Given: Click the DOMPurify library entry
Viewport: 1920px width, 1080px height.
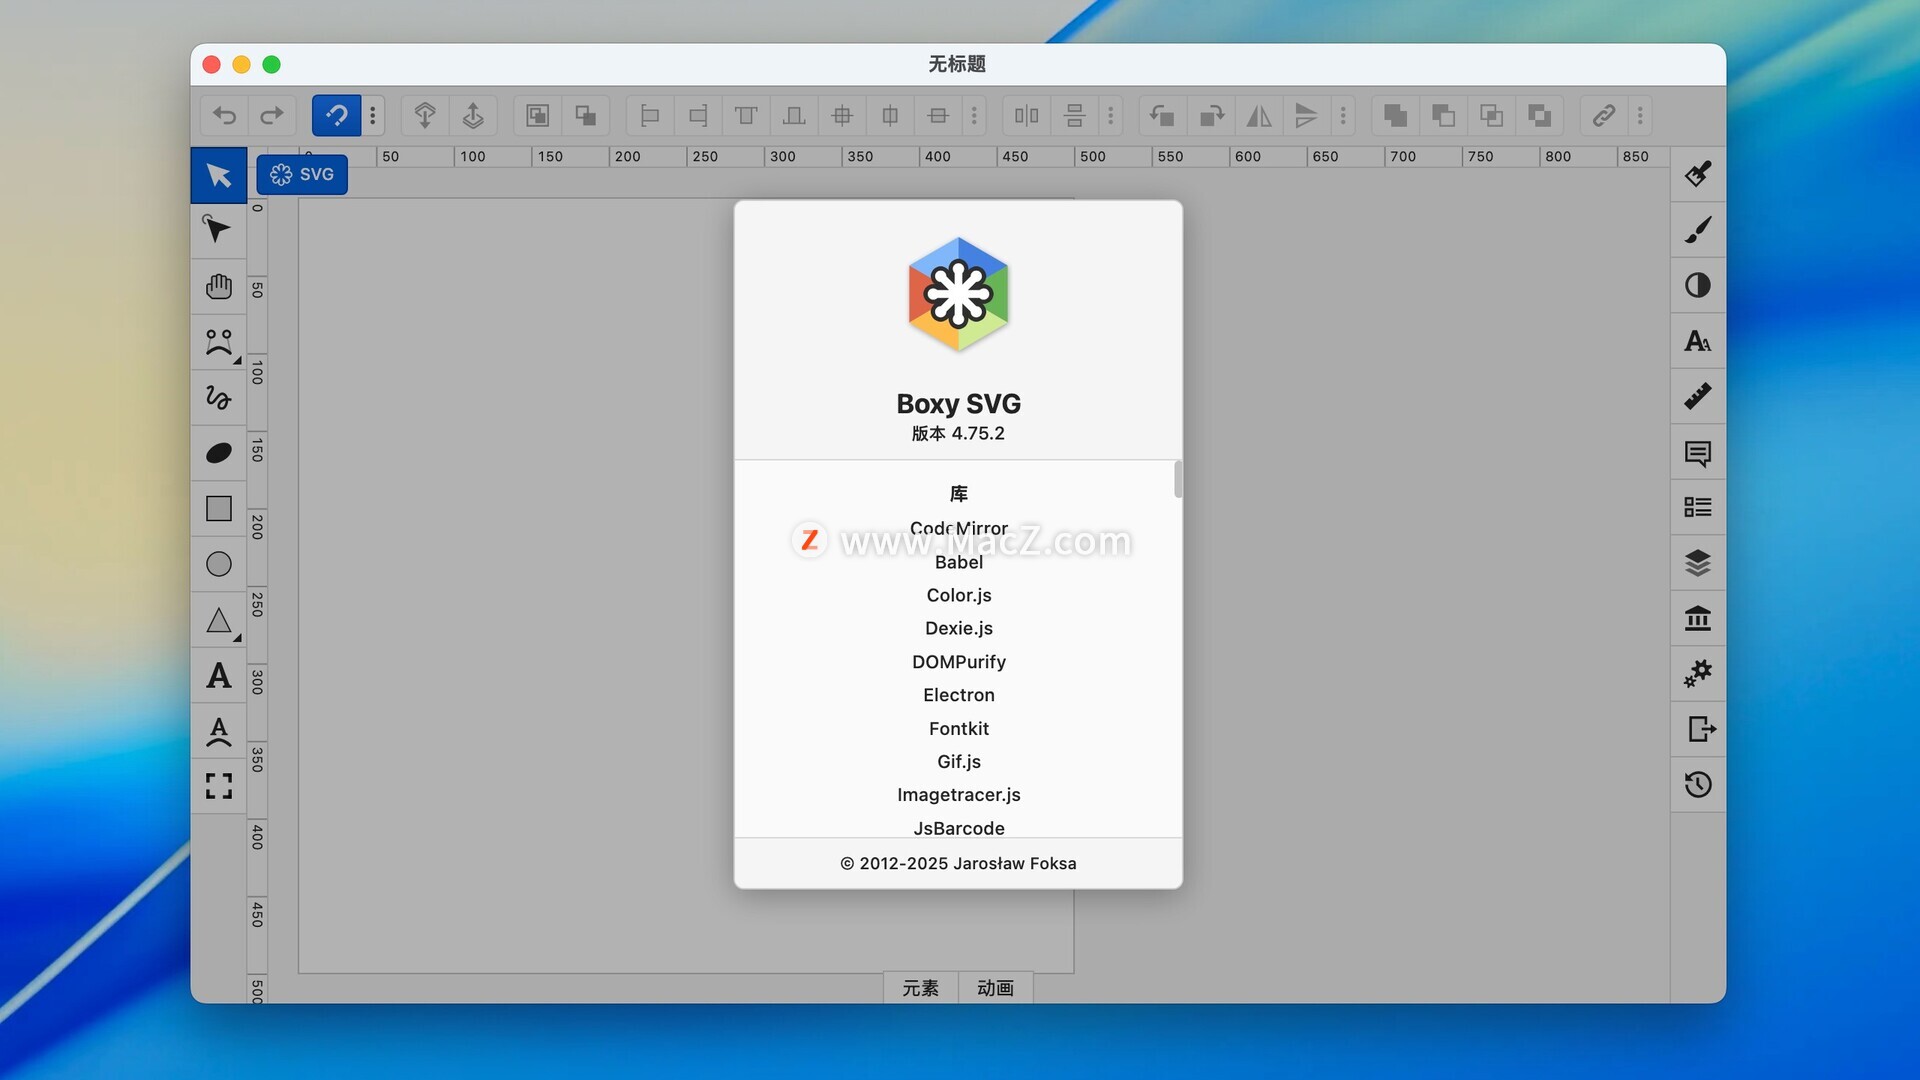Looking at the screenshot, I should (x=959, y=662).
